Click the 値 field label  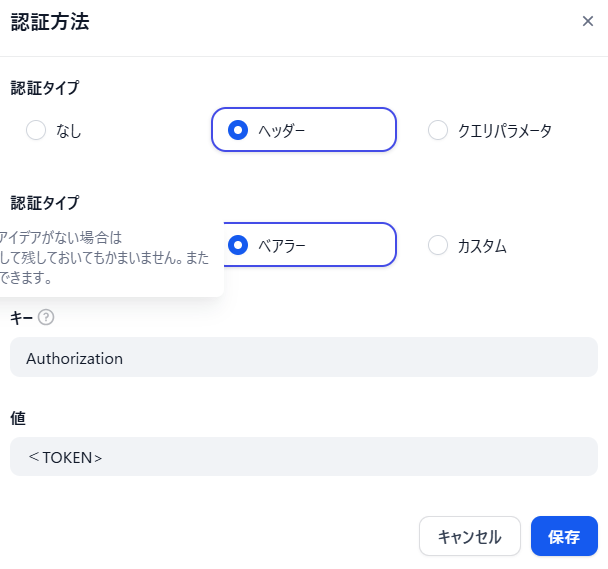point(18,417)
